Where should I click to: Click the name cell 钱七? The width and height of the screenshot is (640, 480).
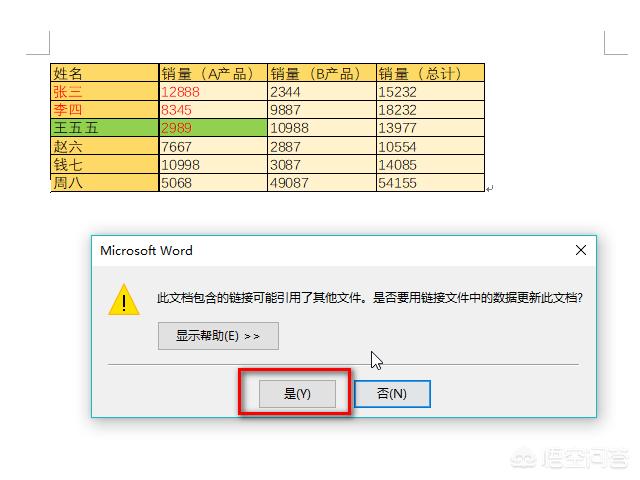tap(104, 164)
